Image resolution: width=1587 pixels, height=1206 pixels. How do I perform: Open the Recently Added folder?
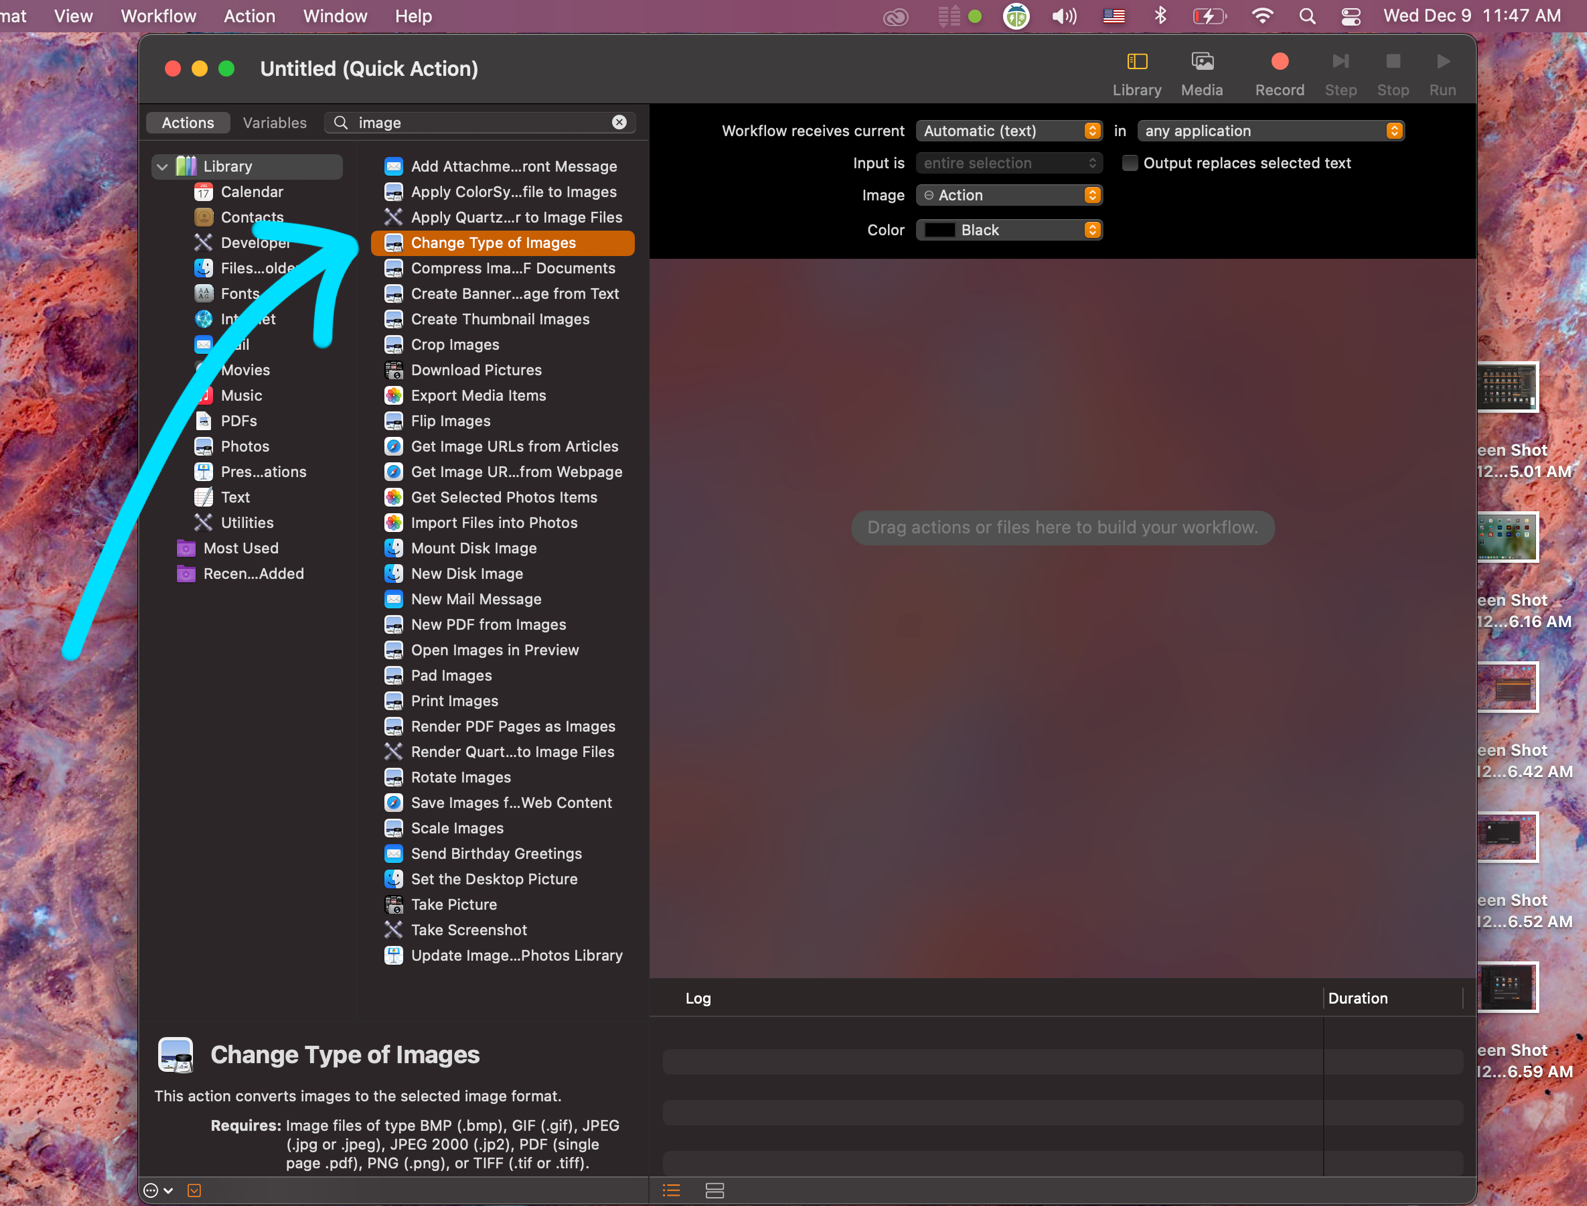click(x=252, y=574)
